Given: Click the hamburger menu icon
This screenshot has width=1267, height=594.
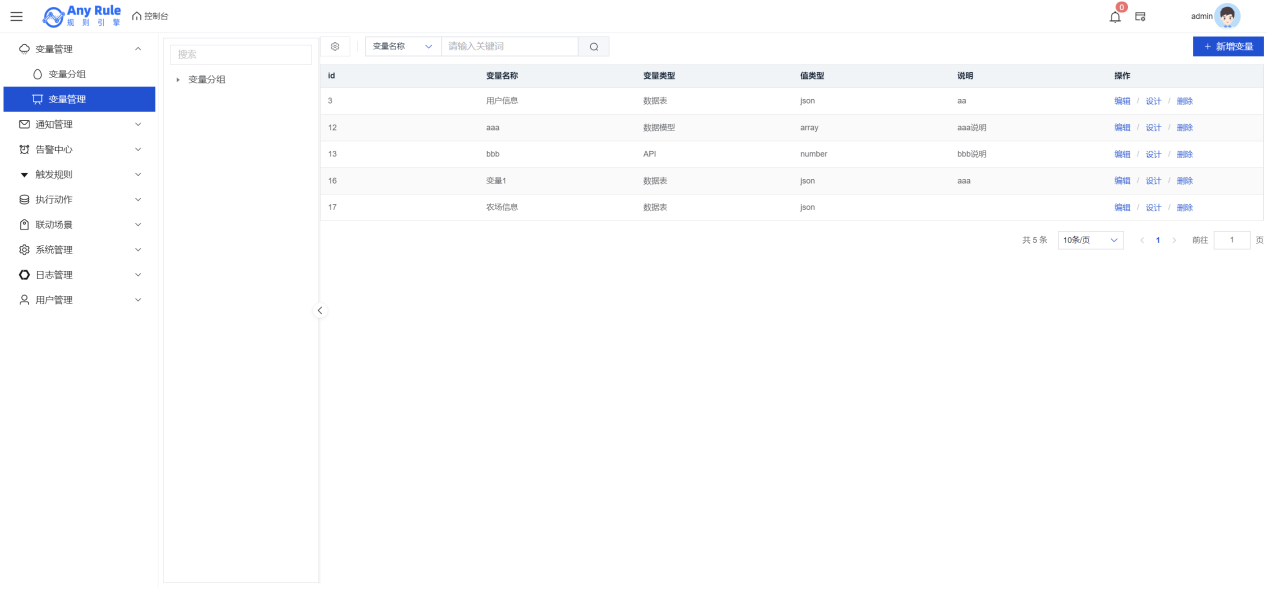Looking at the screenshot, I should (16, 16).
